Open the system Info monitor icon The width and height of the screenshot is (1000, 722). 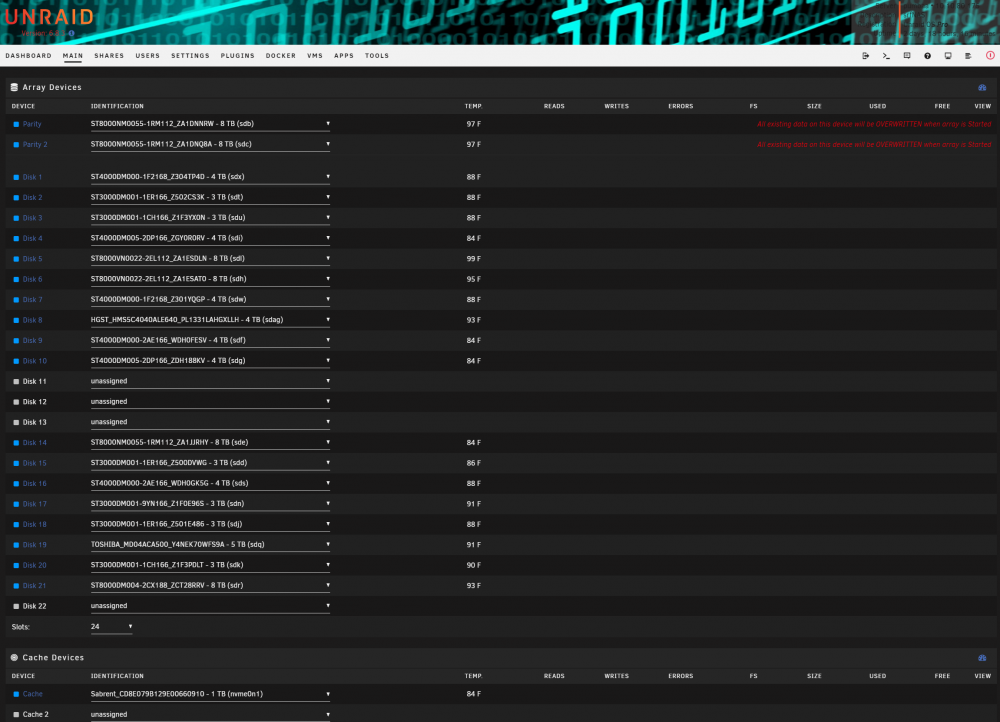pyautogui.click(x=948, y=56)
